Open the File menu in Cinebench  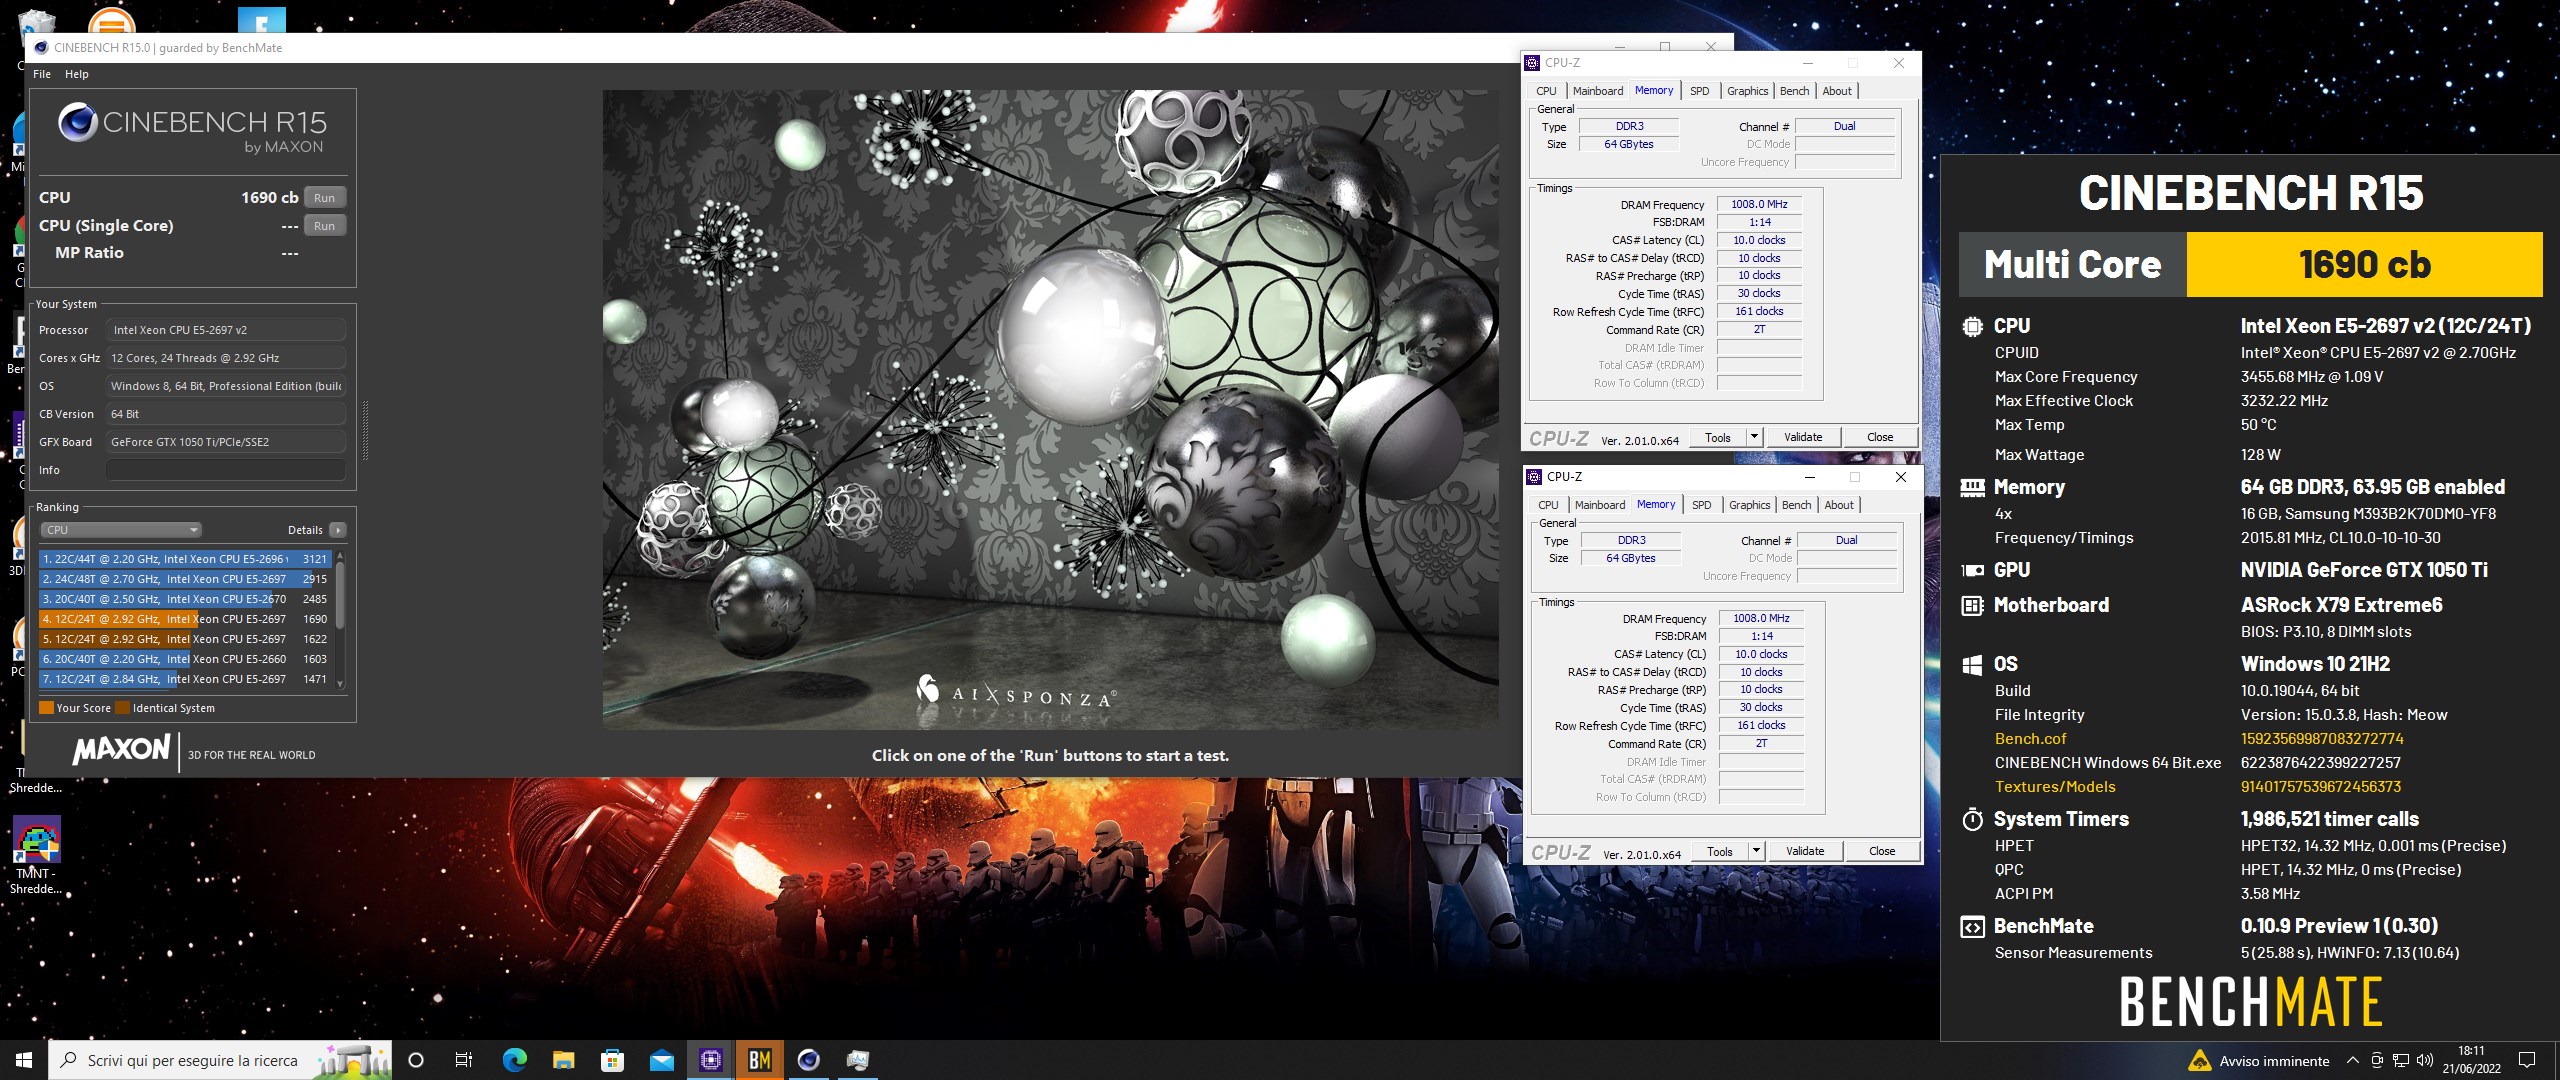[42, 74]
